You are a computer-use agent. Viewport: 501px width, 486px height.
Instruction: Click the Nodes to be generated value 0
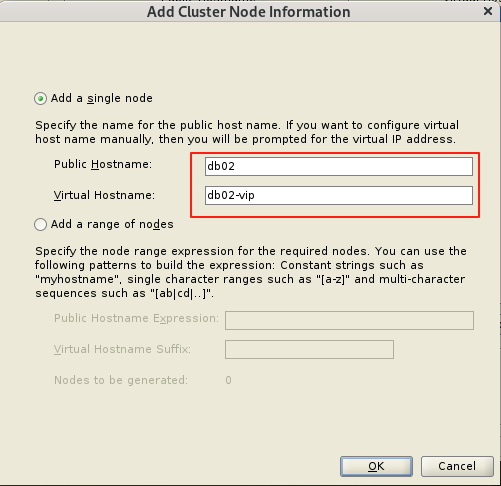point(228,380)
